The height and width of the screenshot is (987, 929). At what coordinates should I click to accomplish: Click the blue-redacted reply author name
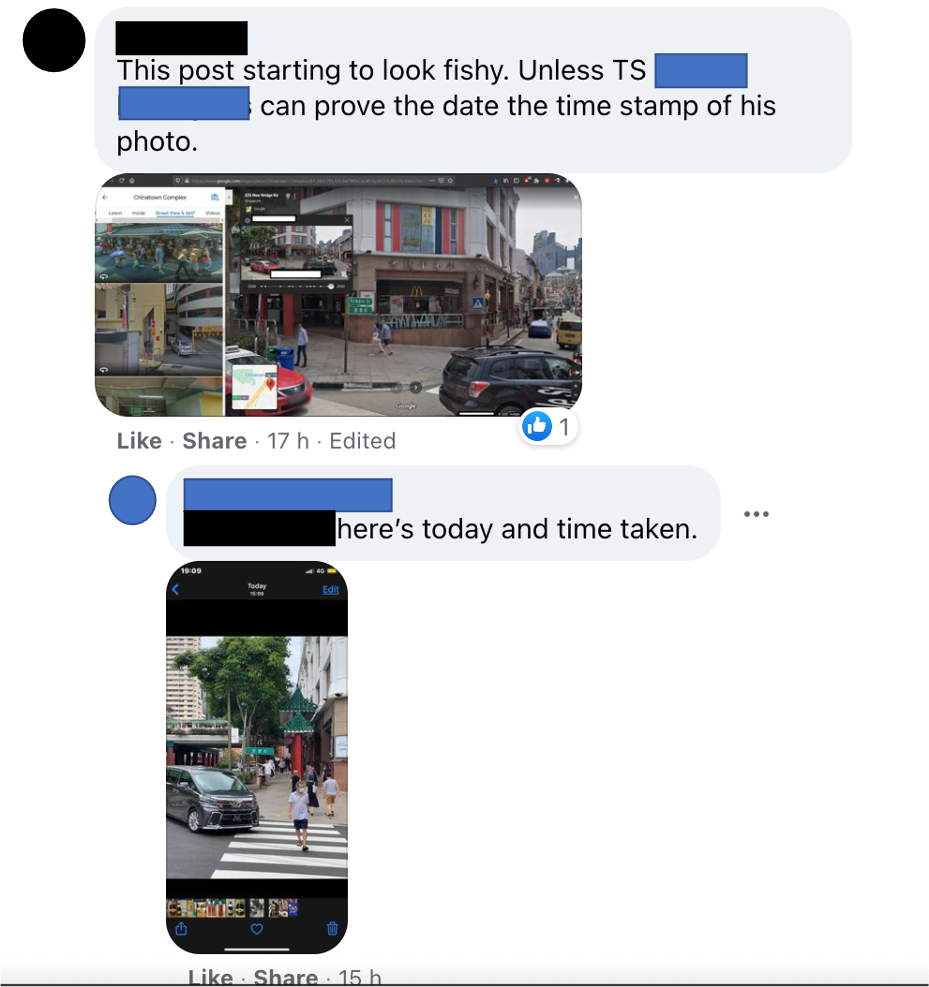point(288,494)
